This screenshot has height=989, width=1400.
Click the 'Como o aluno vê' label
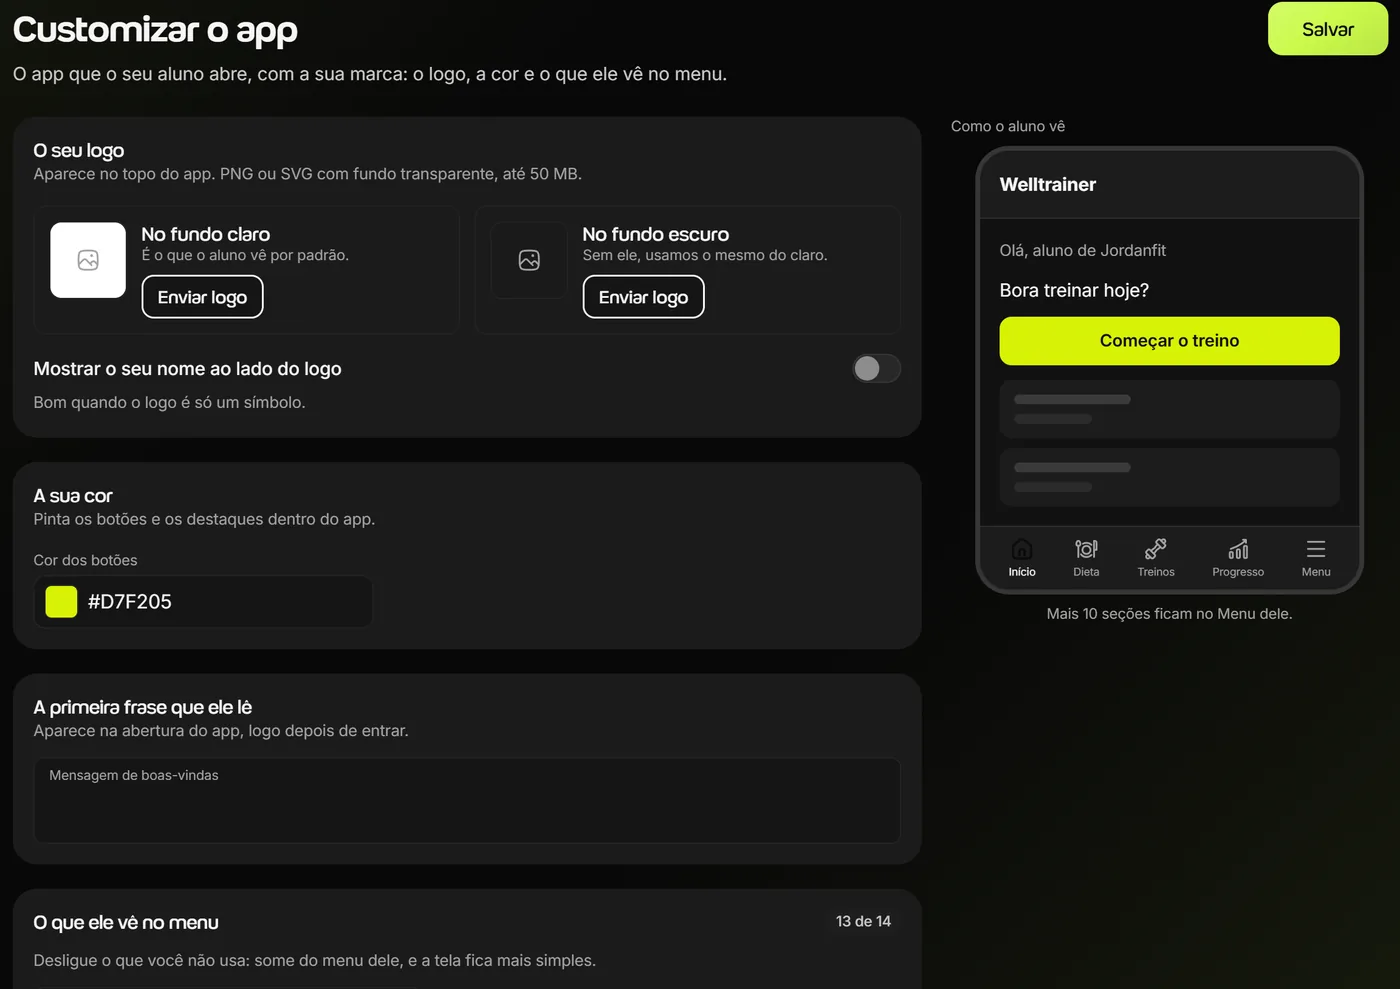[1008, 126]
